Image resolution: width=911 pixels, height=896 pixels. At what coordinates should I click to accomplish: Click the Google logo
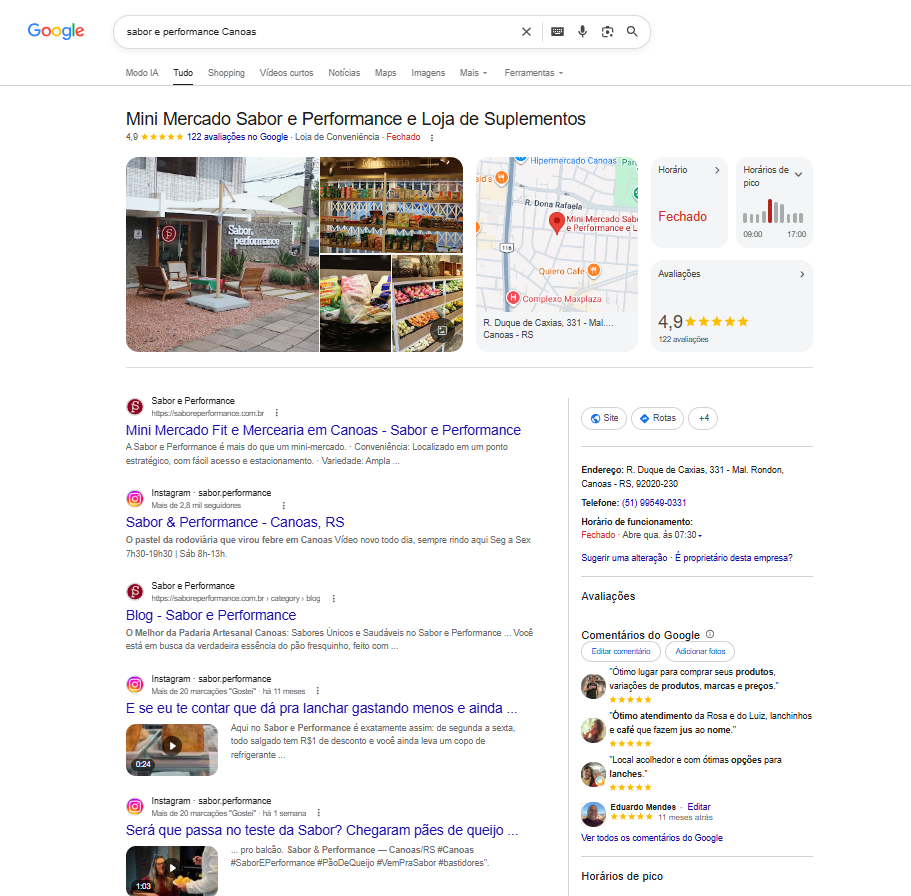[x=56, y=31]
